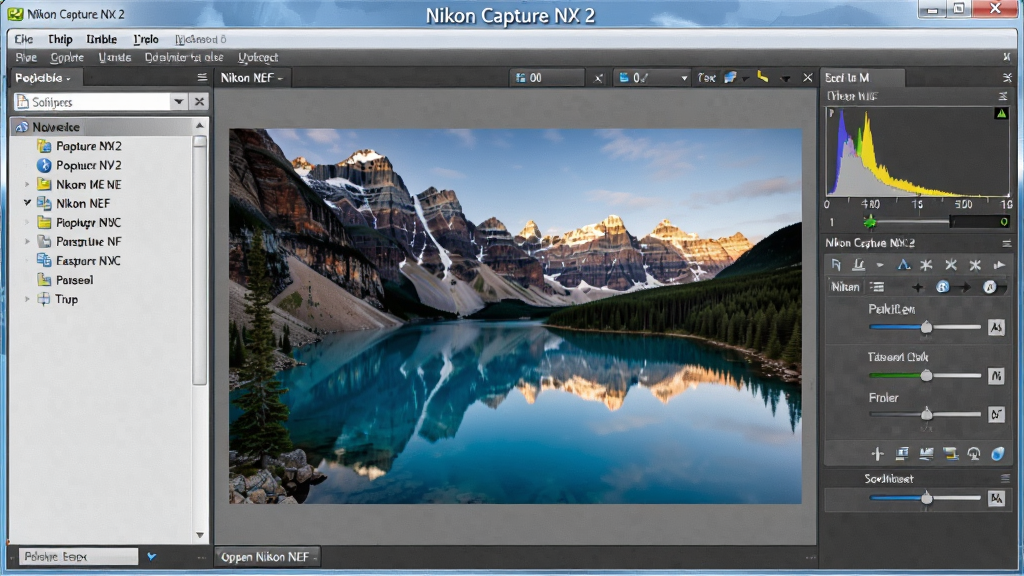Open the small dropdown arrow after the L tool
This screenshot has height=576, width=1024.
880,265
